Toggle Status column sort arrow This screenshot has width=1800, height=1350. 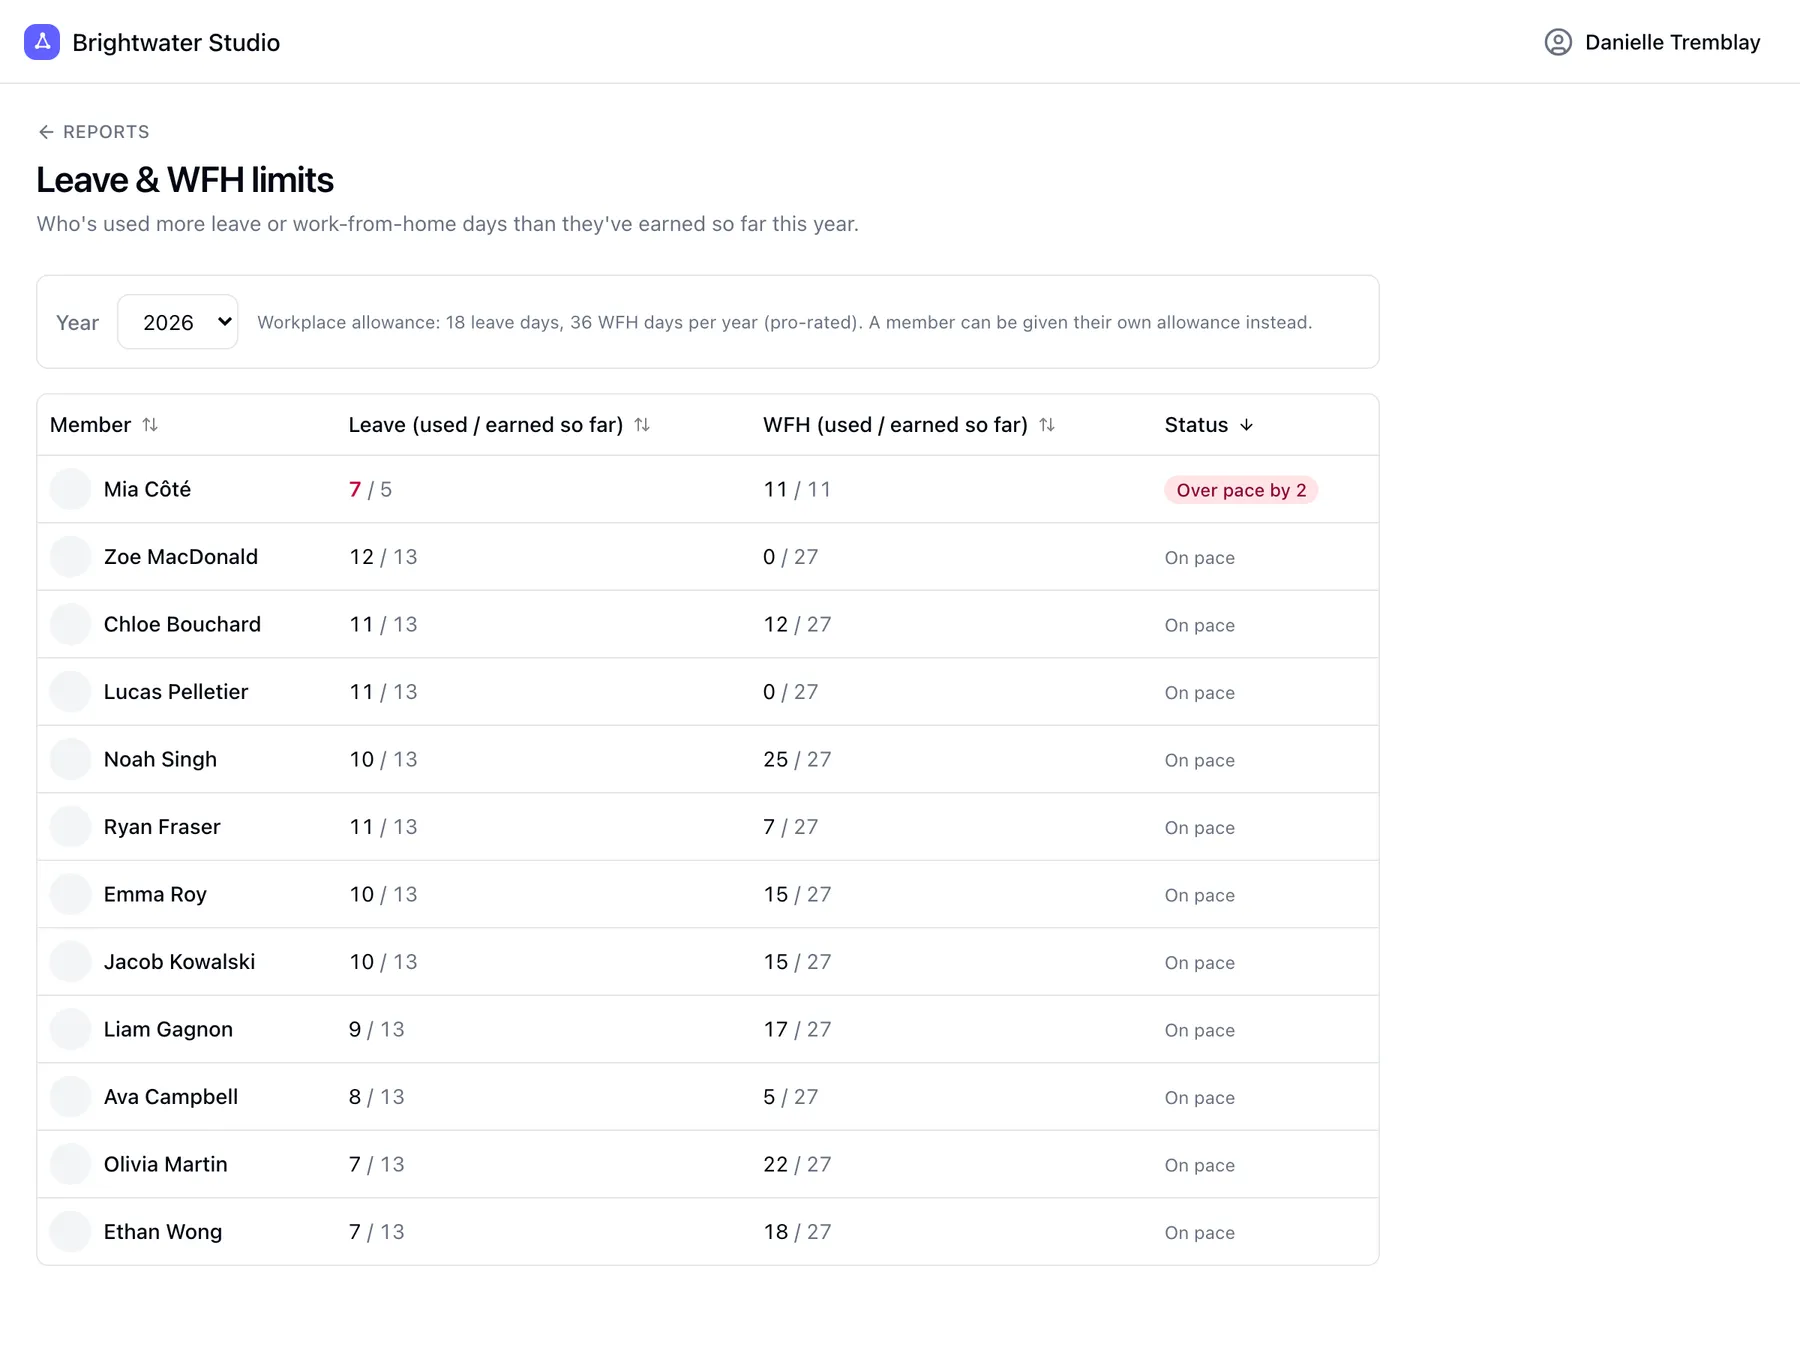coord(1246,425)
